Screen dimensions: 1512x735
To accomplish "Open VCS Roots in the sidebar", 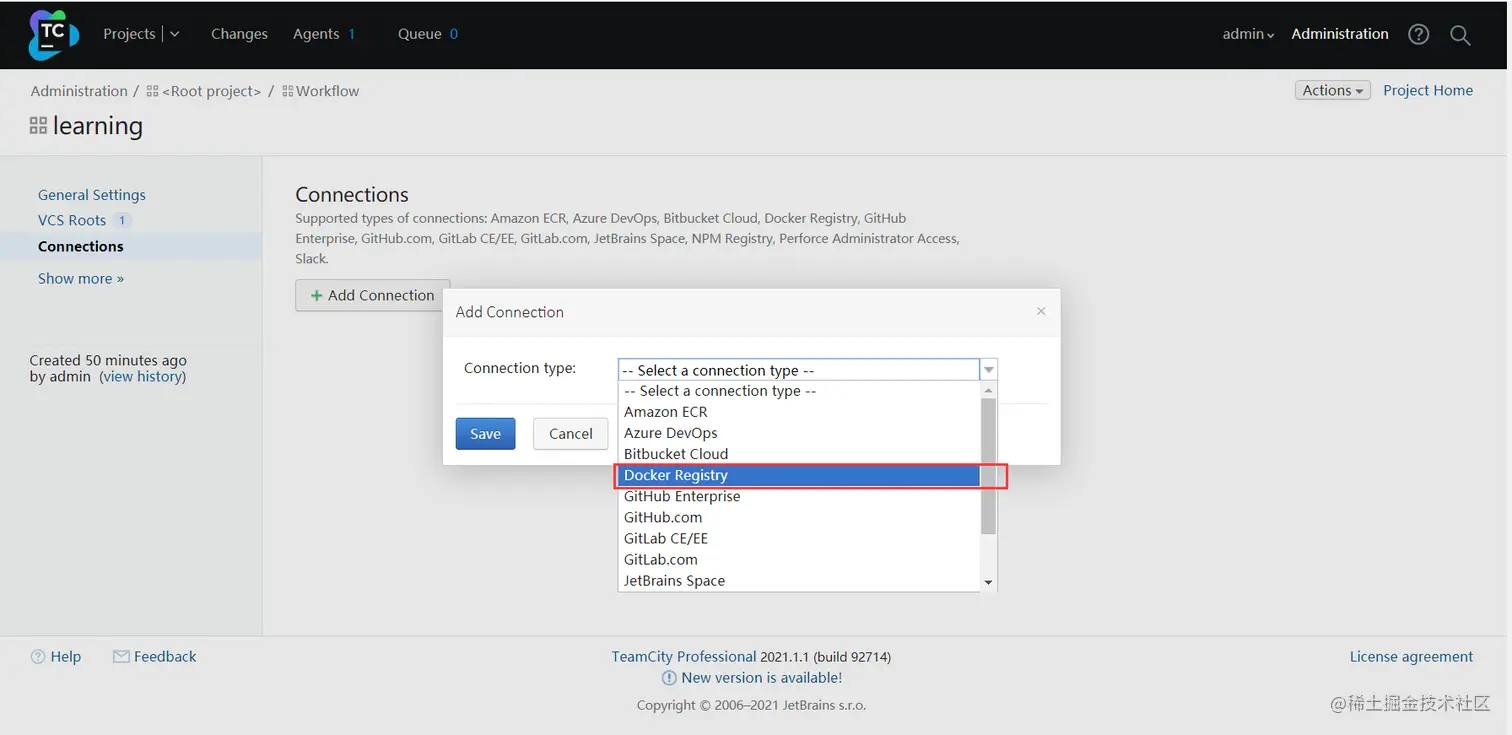I will pos(72,220).
